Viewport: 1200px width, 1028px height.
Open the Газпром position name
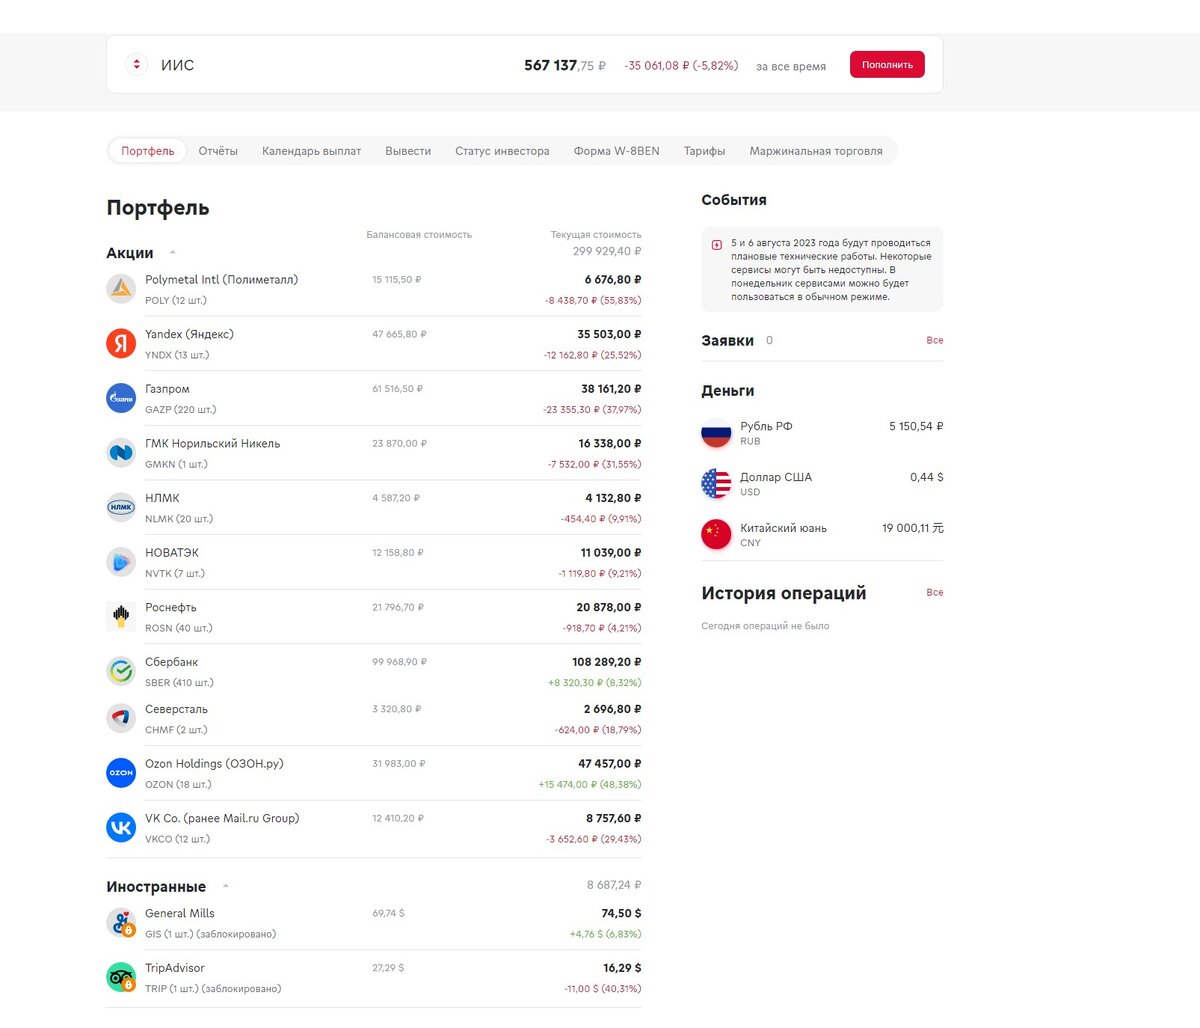click(167, 389)
